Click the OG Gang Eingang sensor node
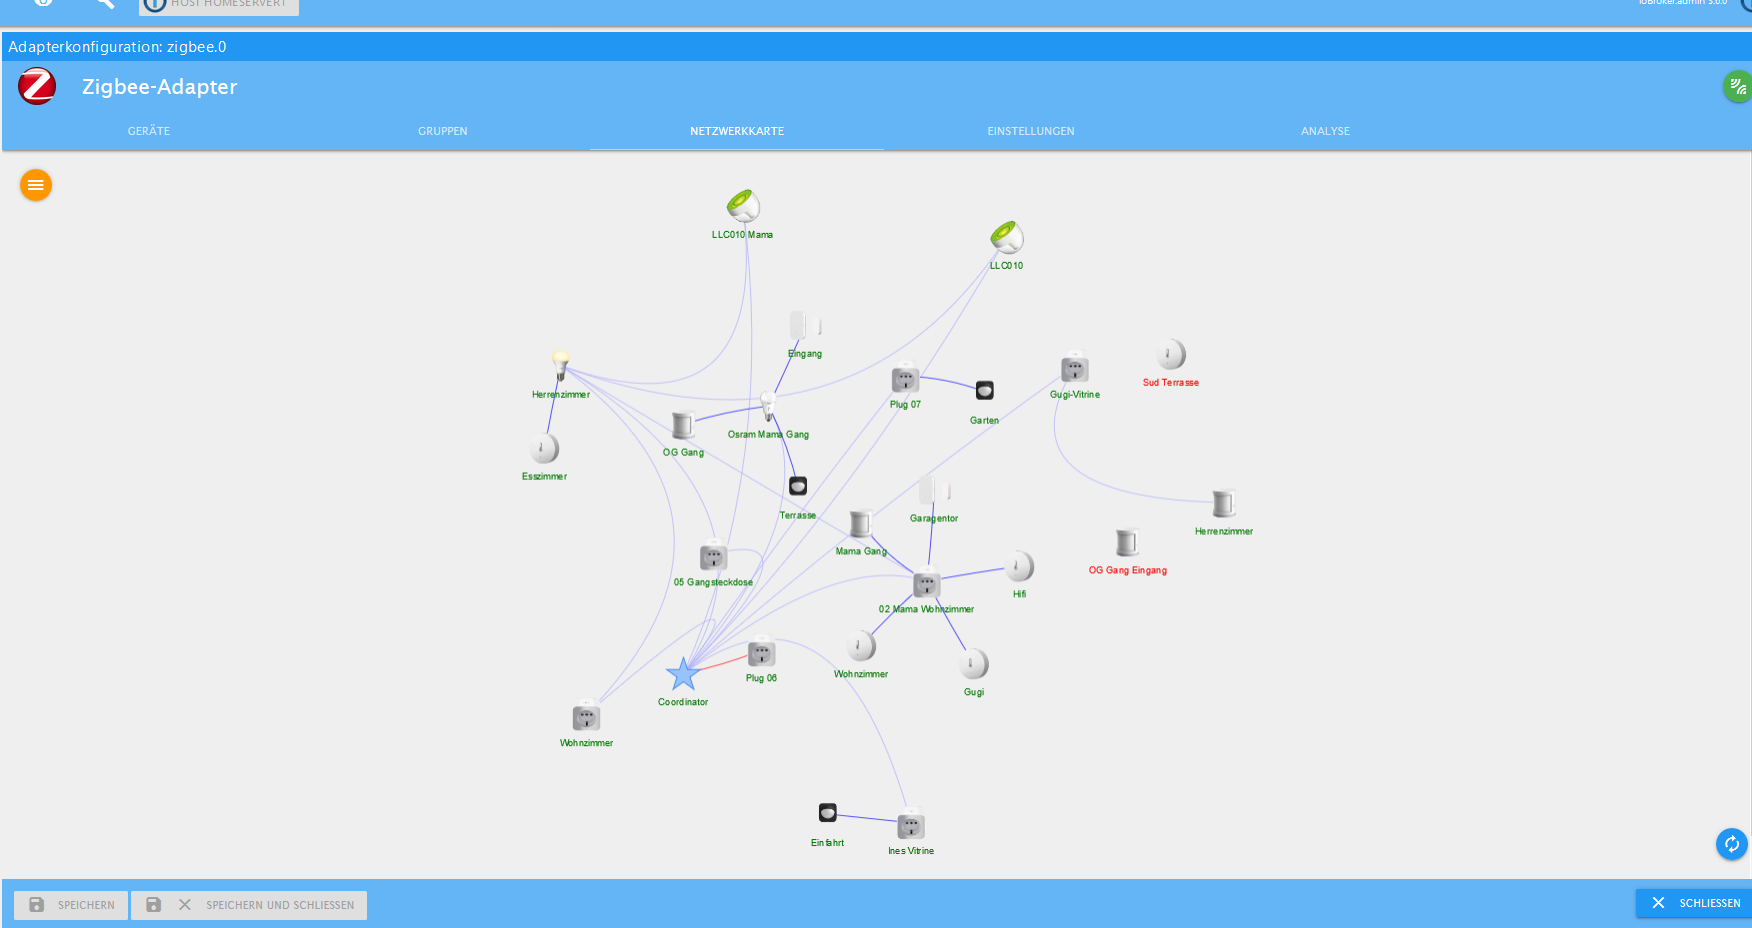Viewport: 1752px width, 928px height. [x=1127, y=542]
